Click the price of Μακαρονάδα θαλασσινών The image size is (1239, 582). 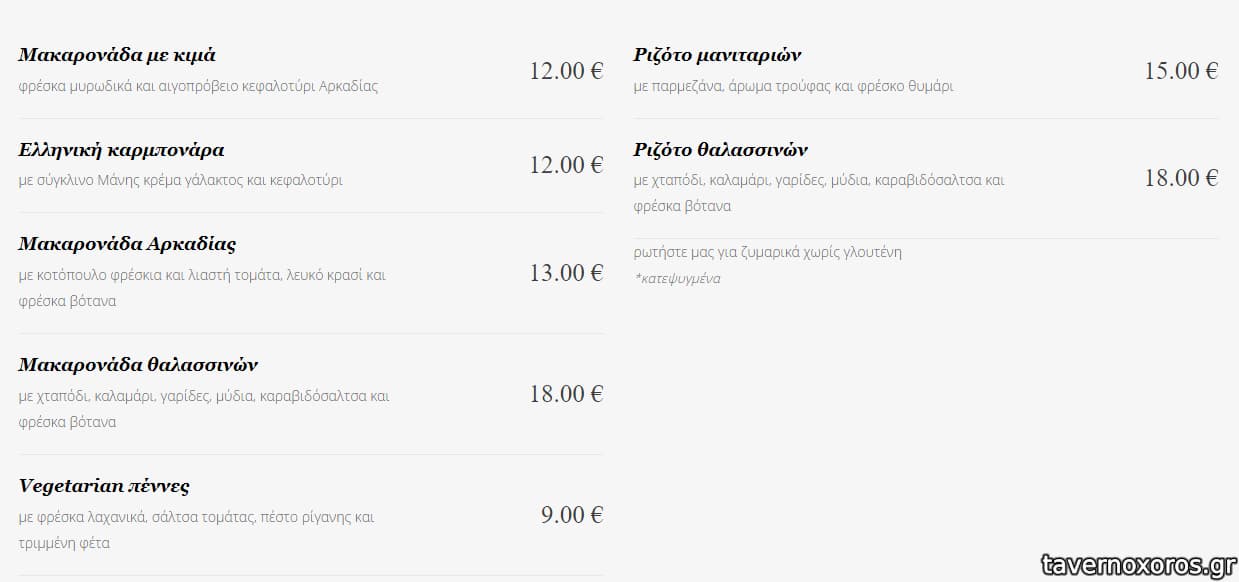tap(566, 394)
